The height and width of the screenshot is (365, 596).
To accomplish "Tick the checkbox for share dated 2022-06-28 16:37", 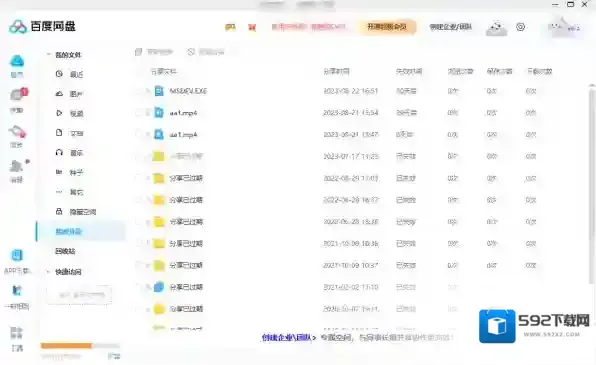I will [139, 200].
